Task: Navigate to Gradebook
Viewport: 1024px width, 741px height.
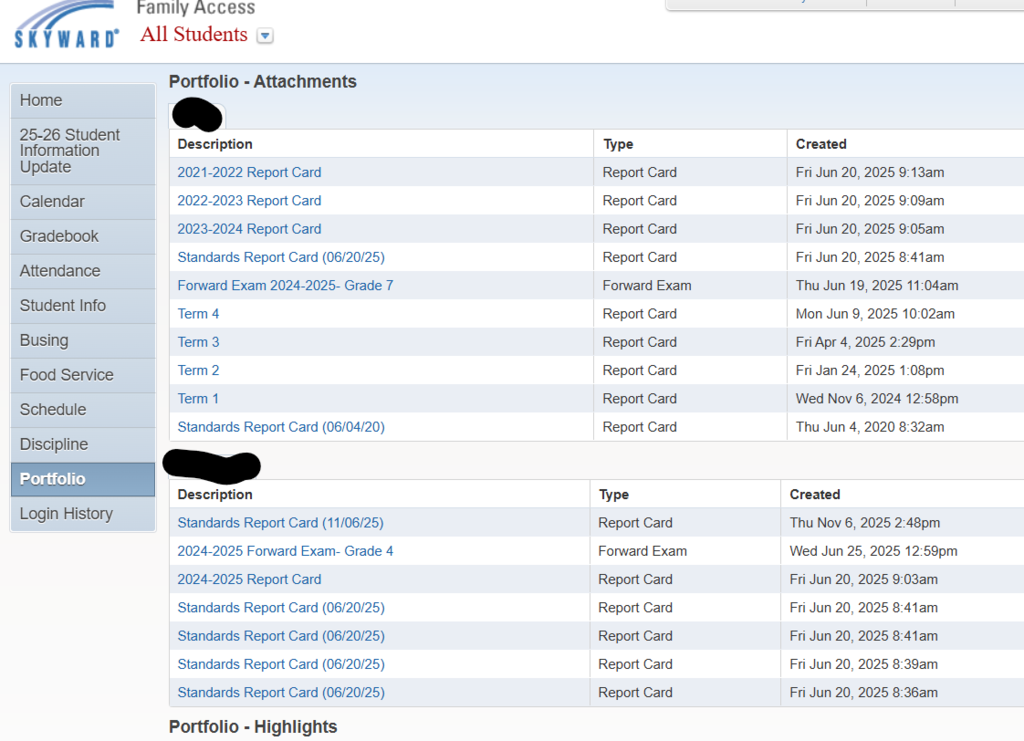Action: click(x=59, y=236)
